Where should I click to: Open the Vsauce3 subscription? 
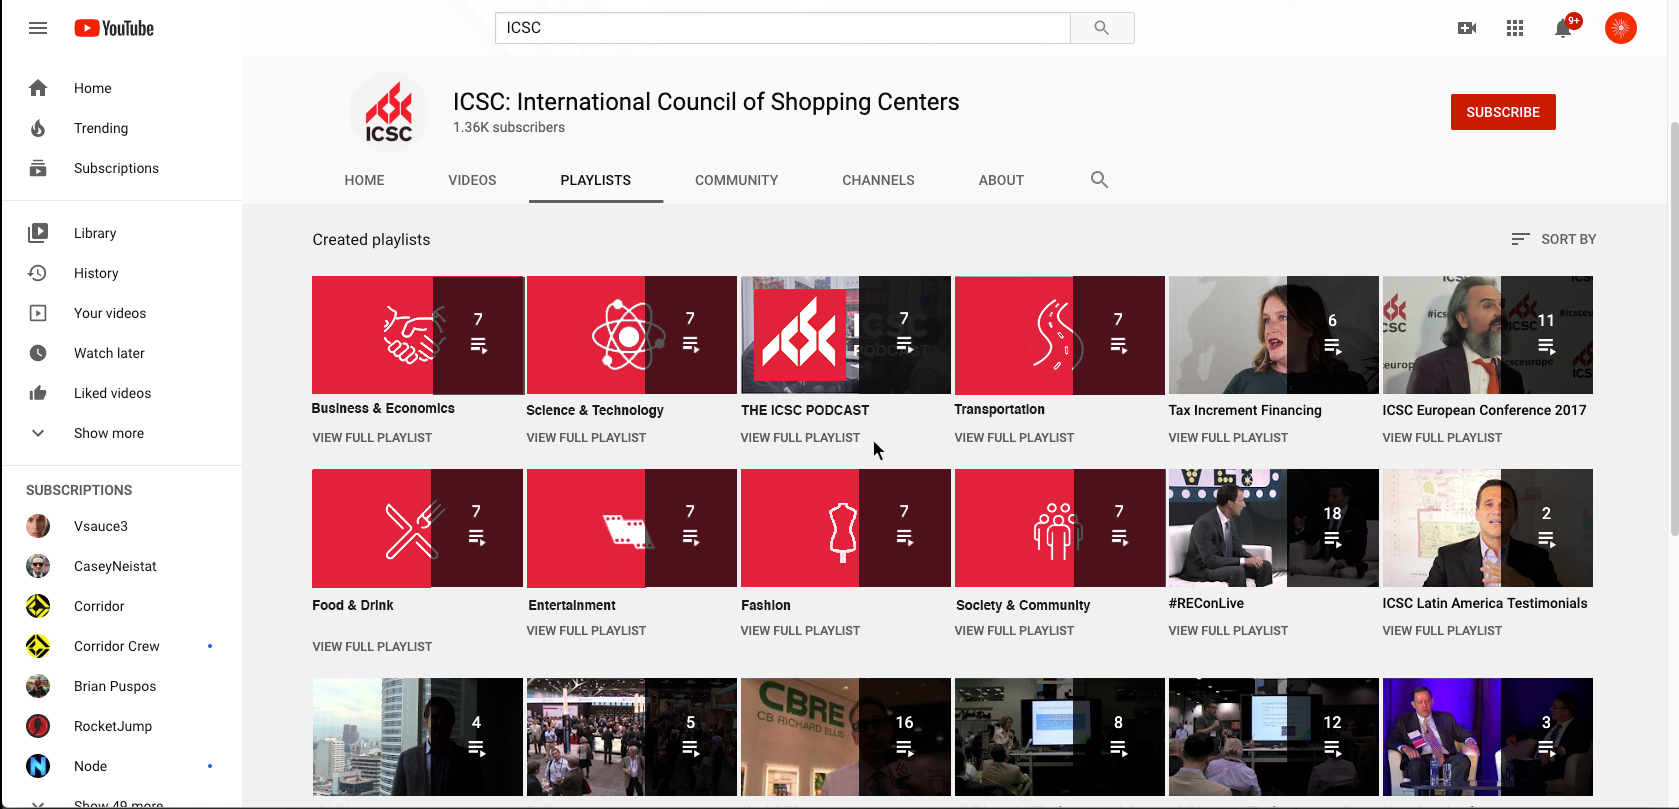[x=121, y=526]
